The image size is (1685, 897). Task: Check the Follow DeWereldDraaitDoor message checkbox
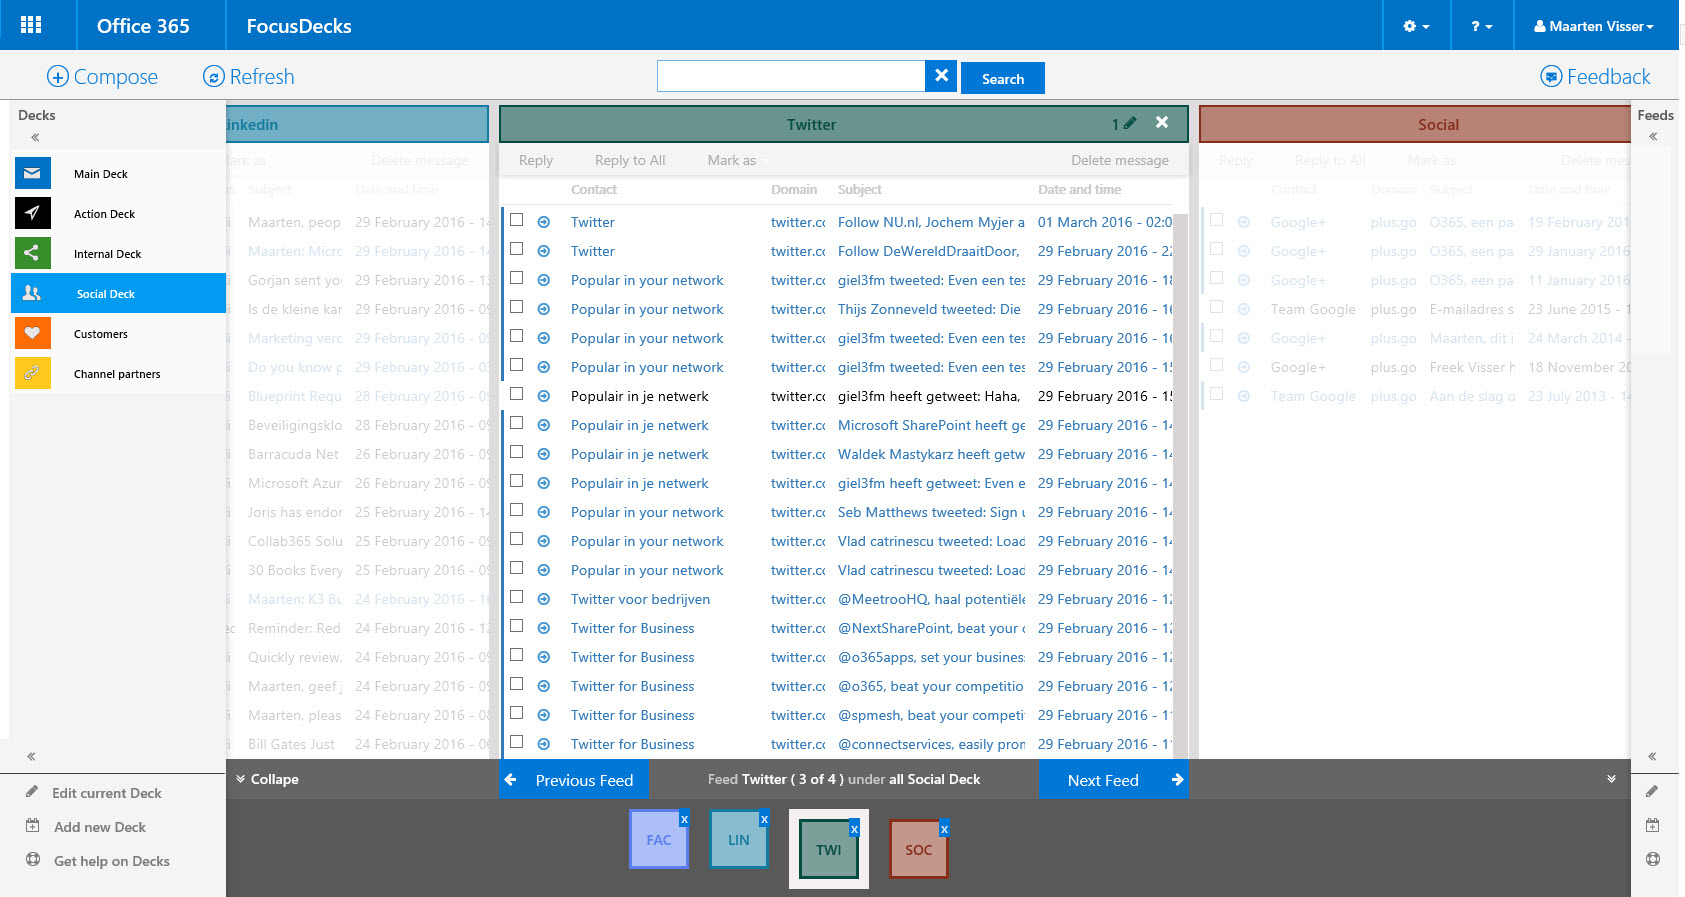coord(517,249)
